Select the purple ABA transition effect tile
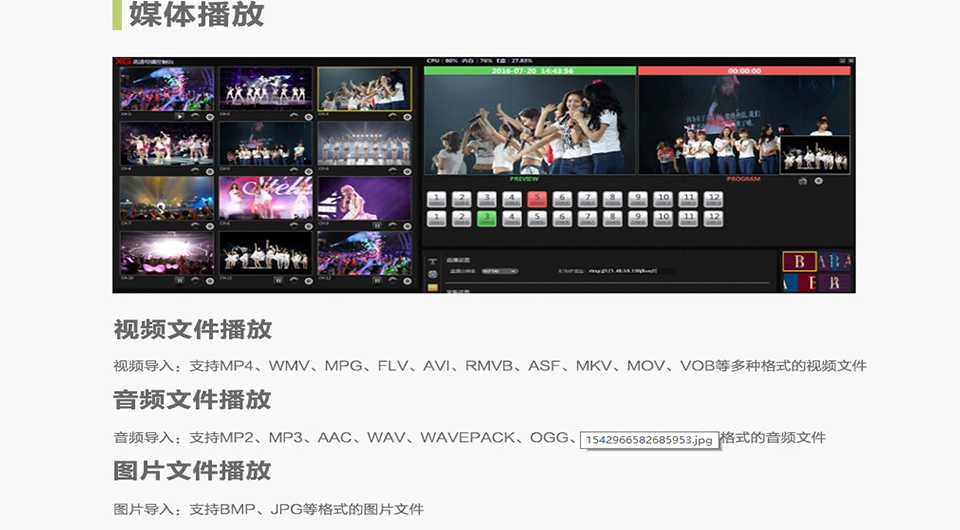The width and height of the screenshot is (960, 530). pyautogui.click(x=834, y=262)
